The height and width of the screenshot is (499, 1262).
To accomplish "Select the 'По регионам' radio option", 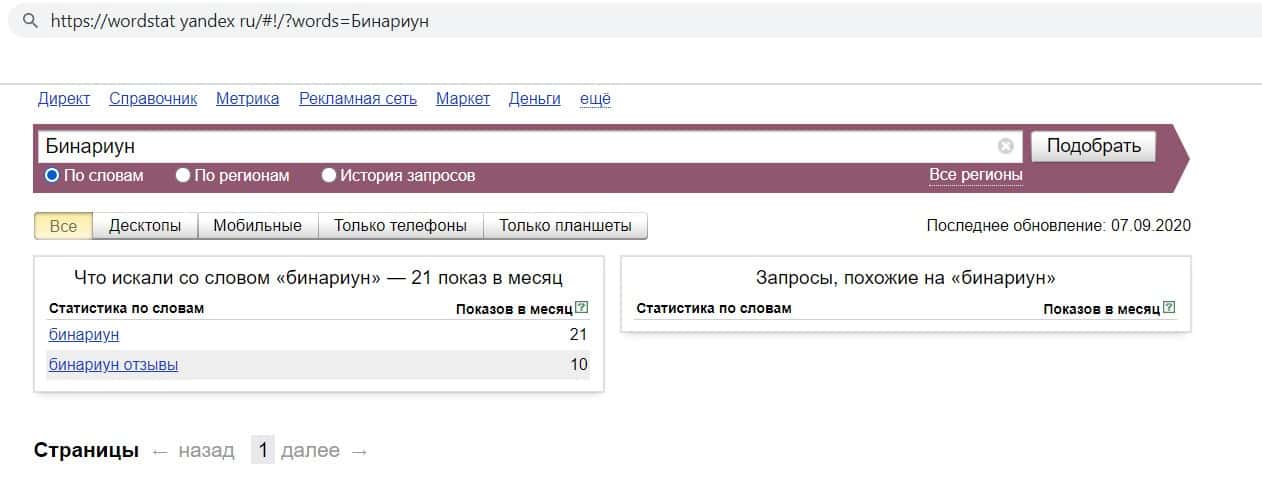I will [183, 175].
